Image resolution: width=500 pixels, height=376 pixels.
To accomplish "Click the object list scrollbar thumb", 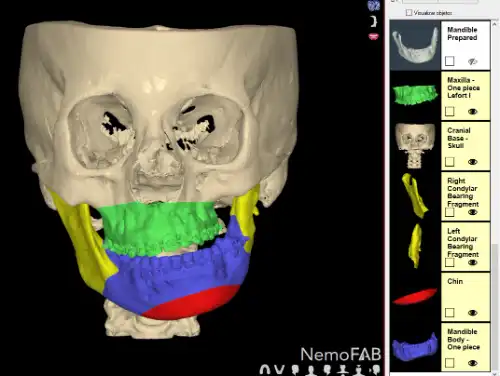I will tap(495, 307).
